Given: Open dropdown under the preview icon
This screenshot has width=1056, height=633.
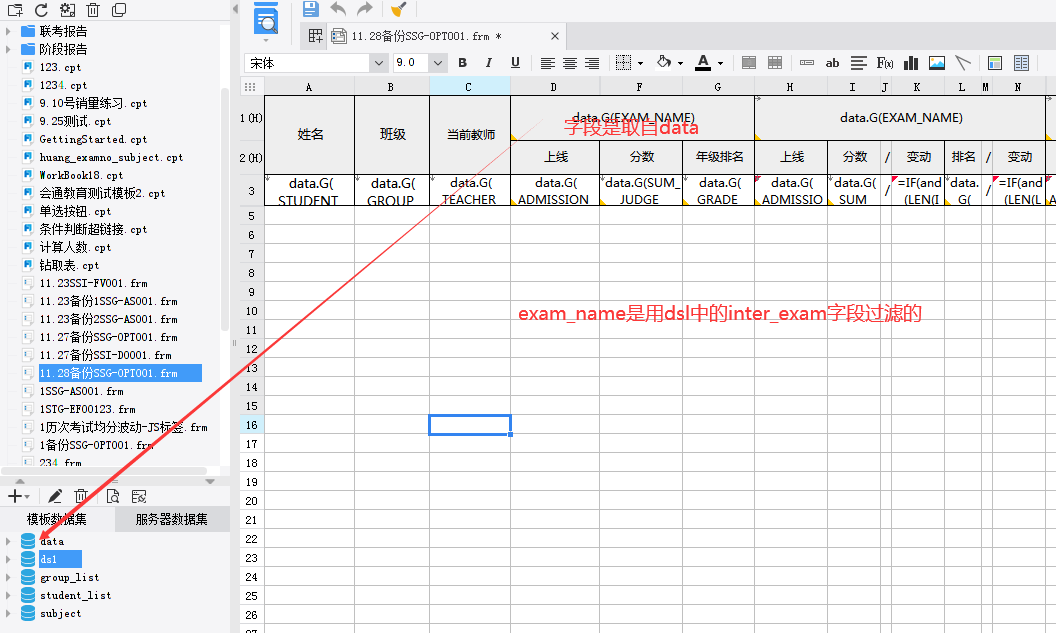Looking at the screenshot, I should click(x=266, y=40).
